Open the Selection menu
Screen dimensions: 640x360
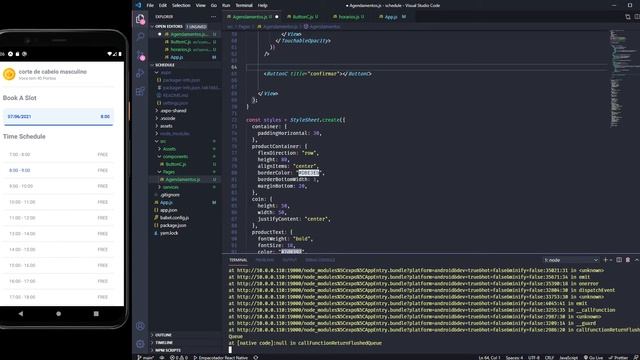click(181, 5)
